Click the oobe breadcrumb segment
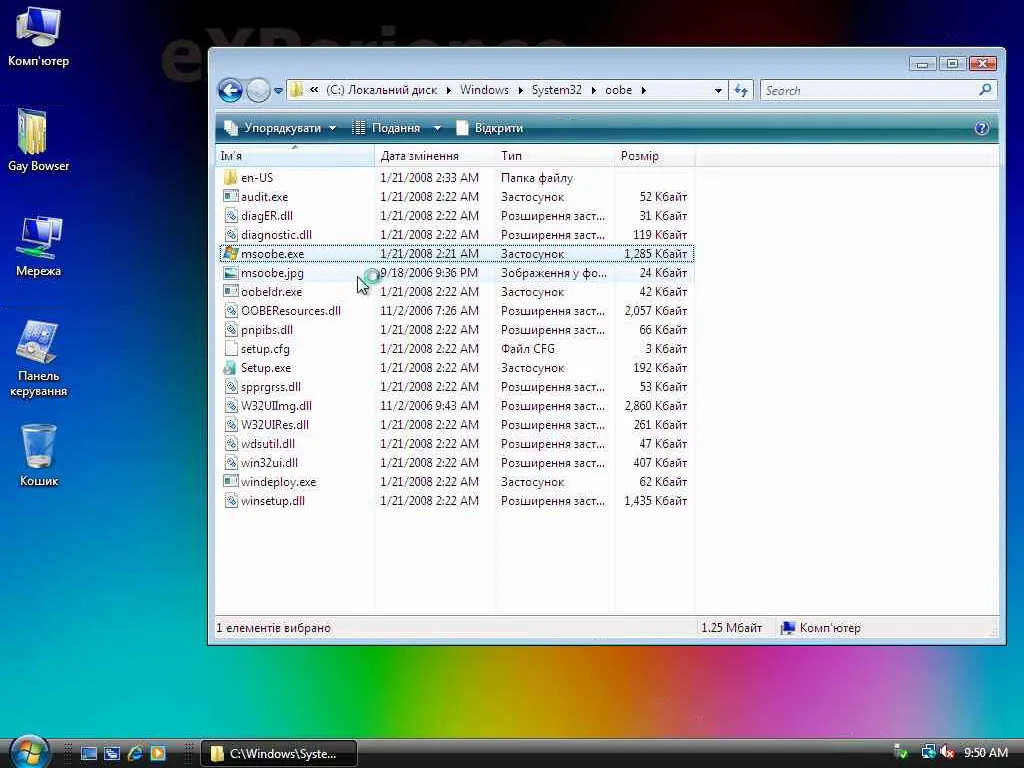The image size is (1024, 768). (618, 90)
